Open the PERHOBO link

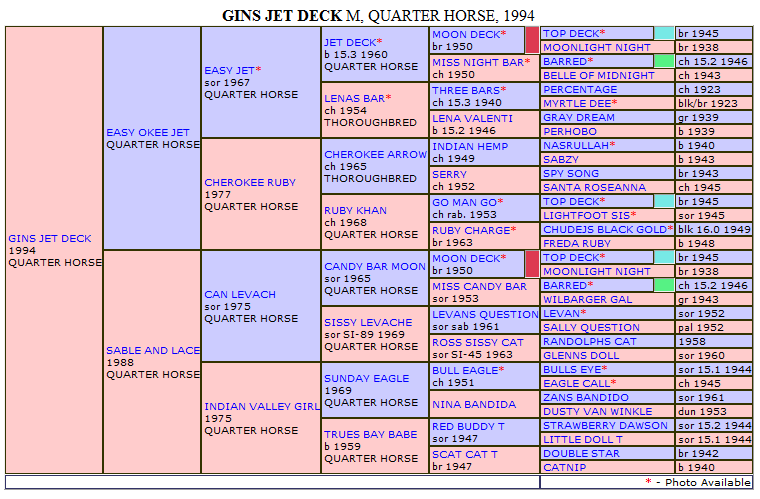point(570,132)
